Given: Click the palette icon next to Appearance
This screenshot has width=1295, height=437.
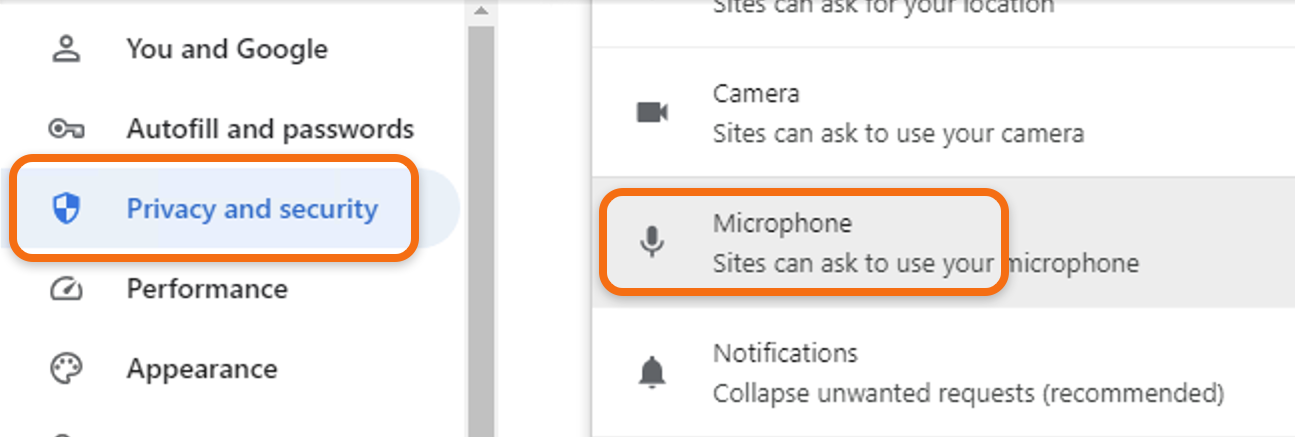Looking at the screenshot, I should [x=66, y=369].
